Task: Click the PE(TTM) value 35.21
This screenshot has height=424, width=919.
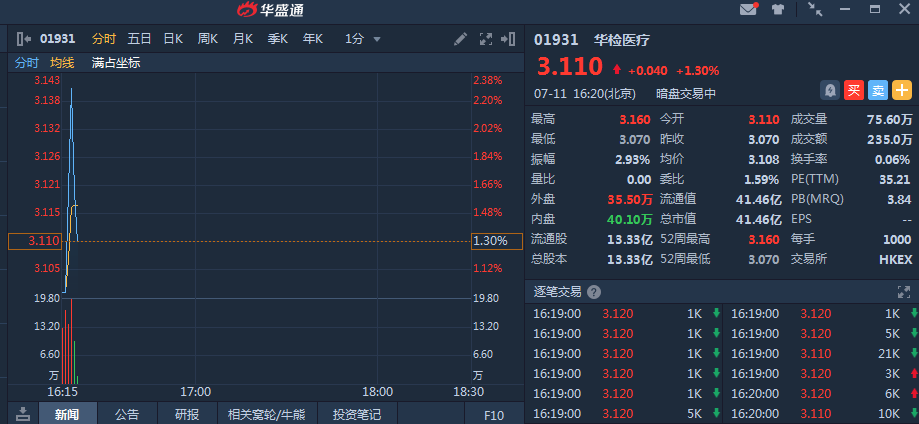Action: pos(895,179)
